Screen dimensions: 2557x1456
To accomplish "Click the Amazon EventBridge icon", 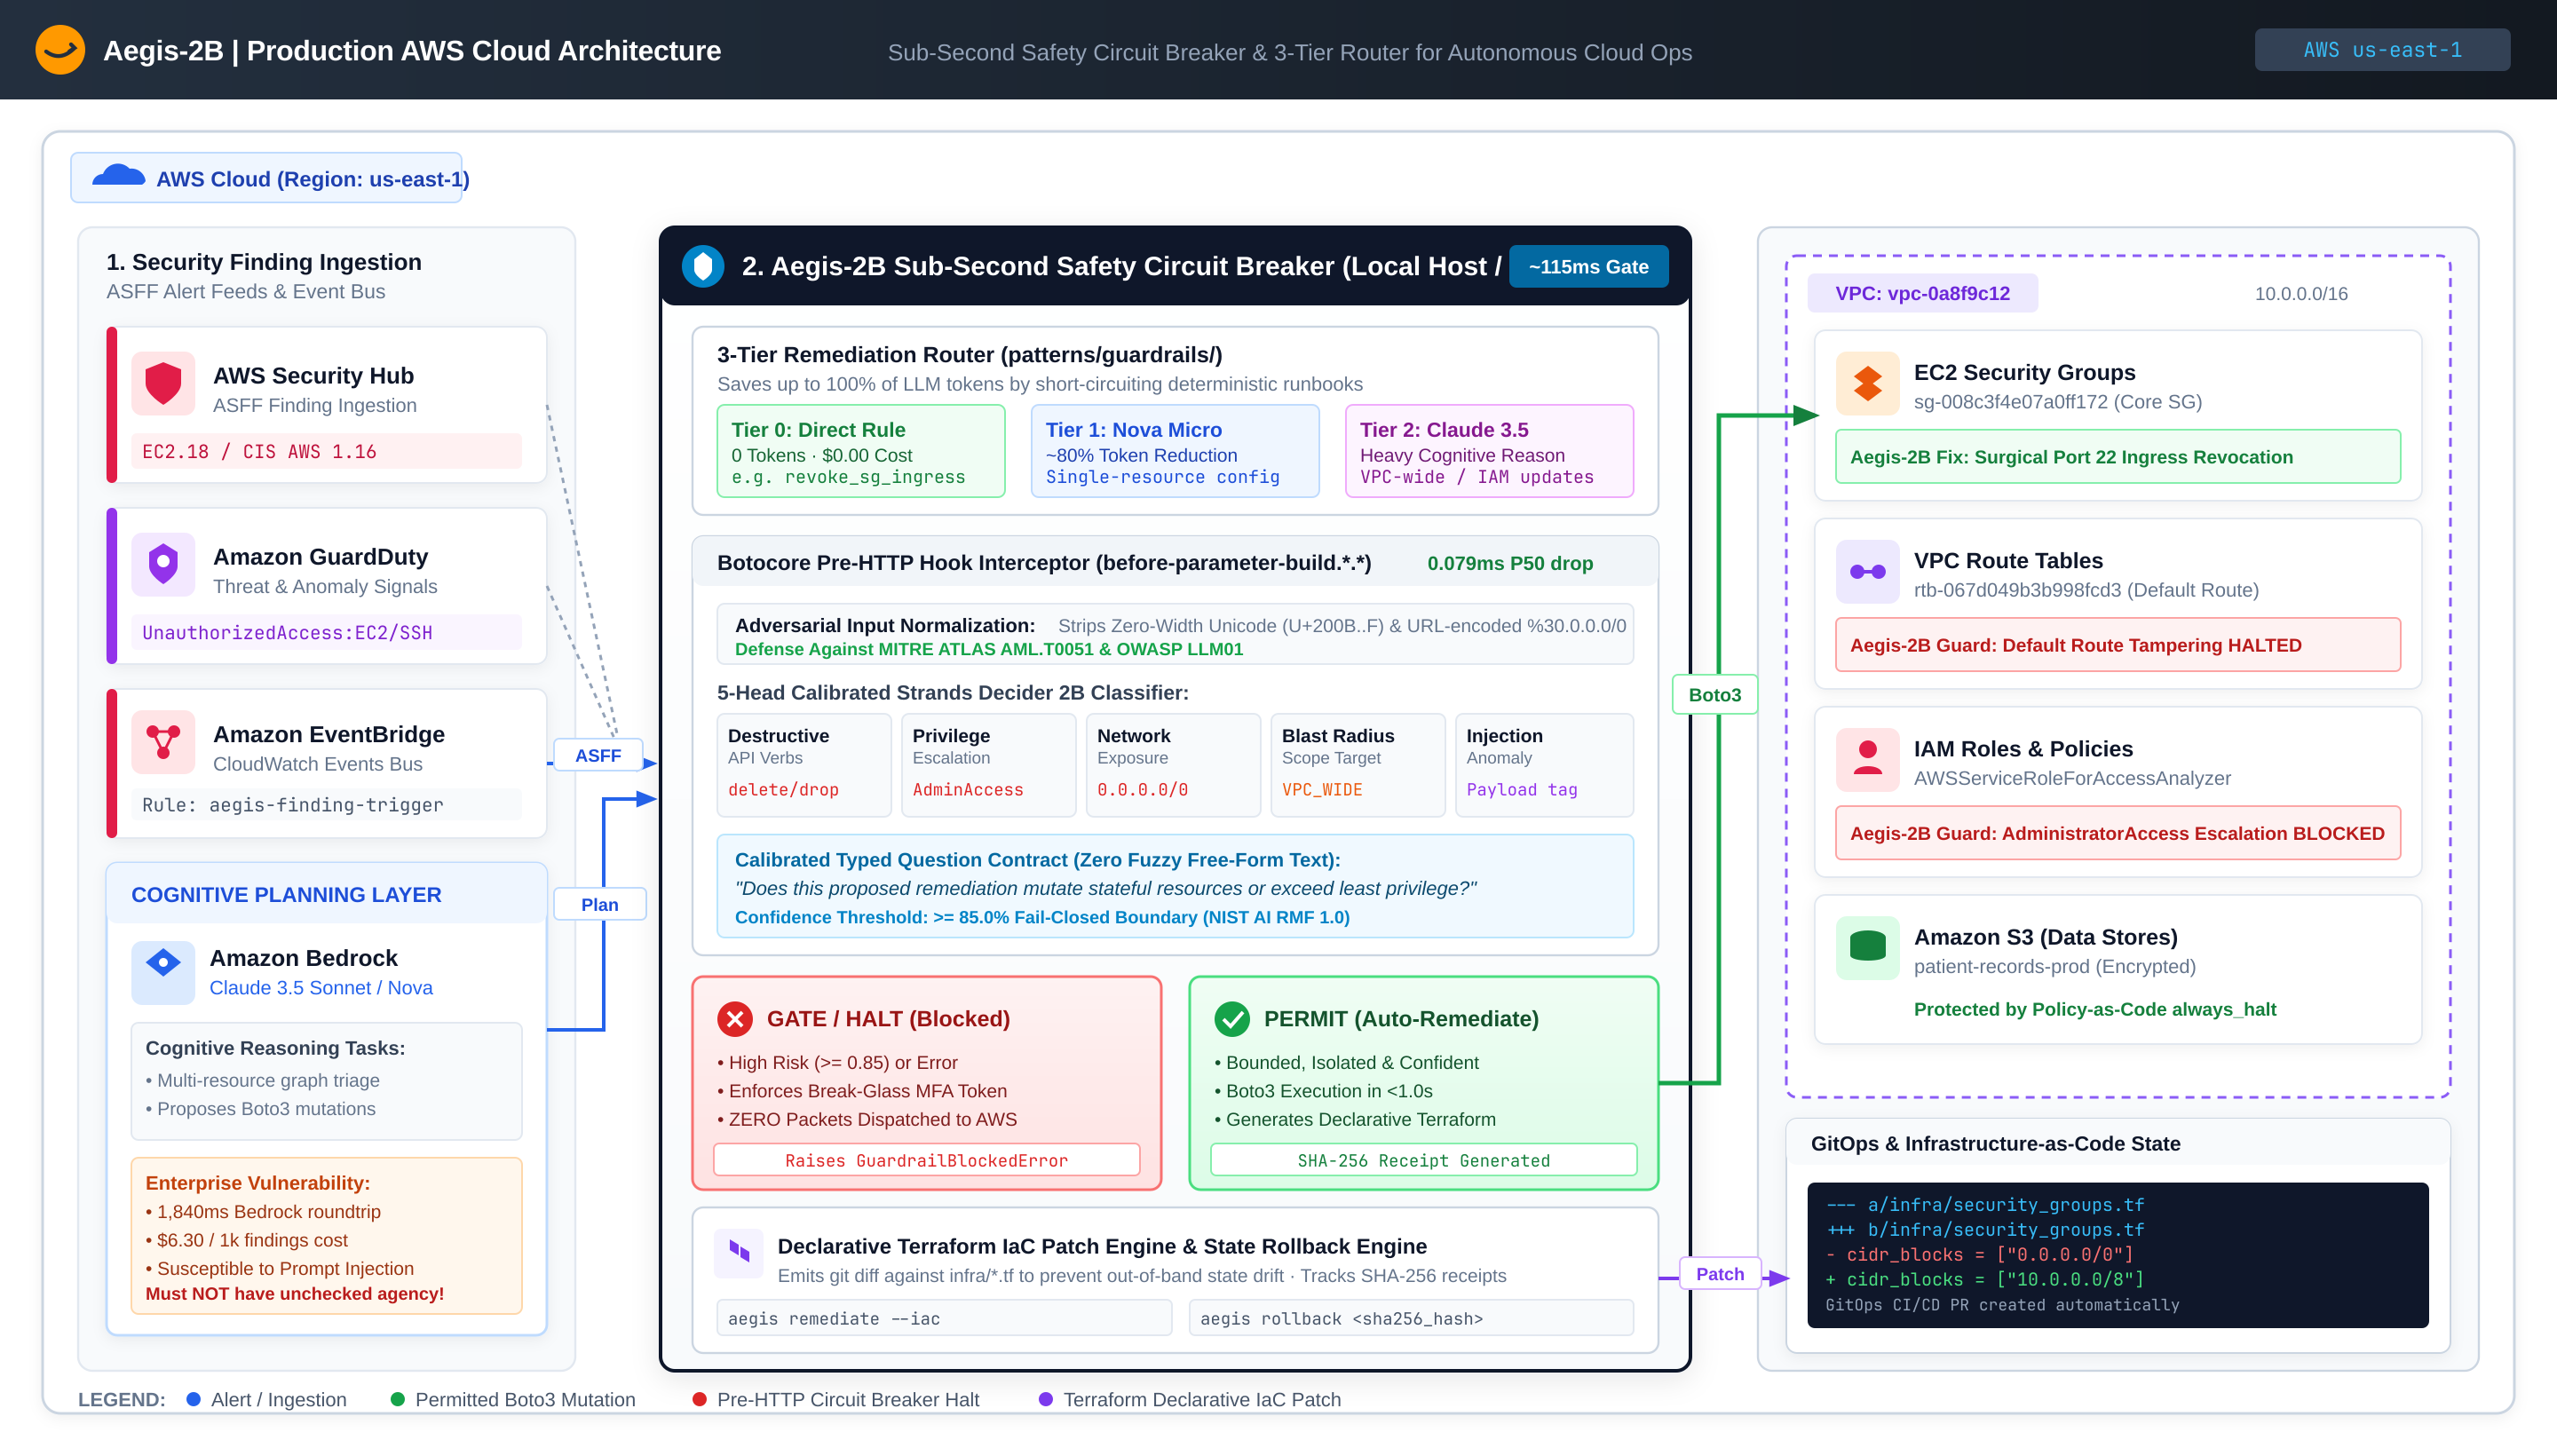I will coord(163,742).
